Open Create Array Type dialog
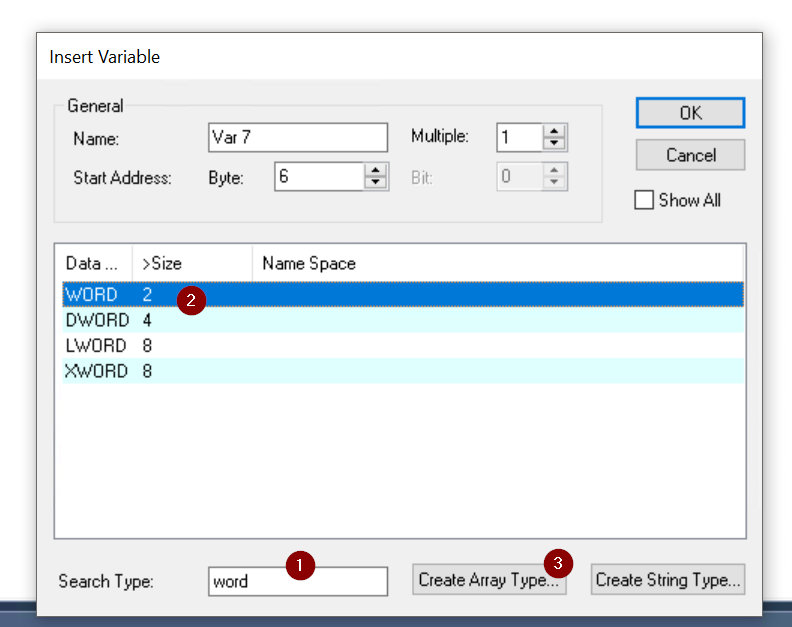Image resolution: width=792 pixels, height=627 pixels. coord(489,580)
